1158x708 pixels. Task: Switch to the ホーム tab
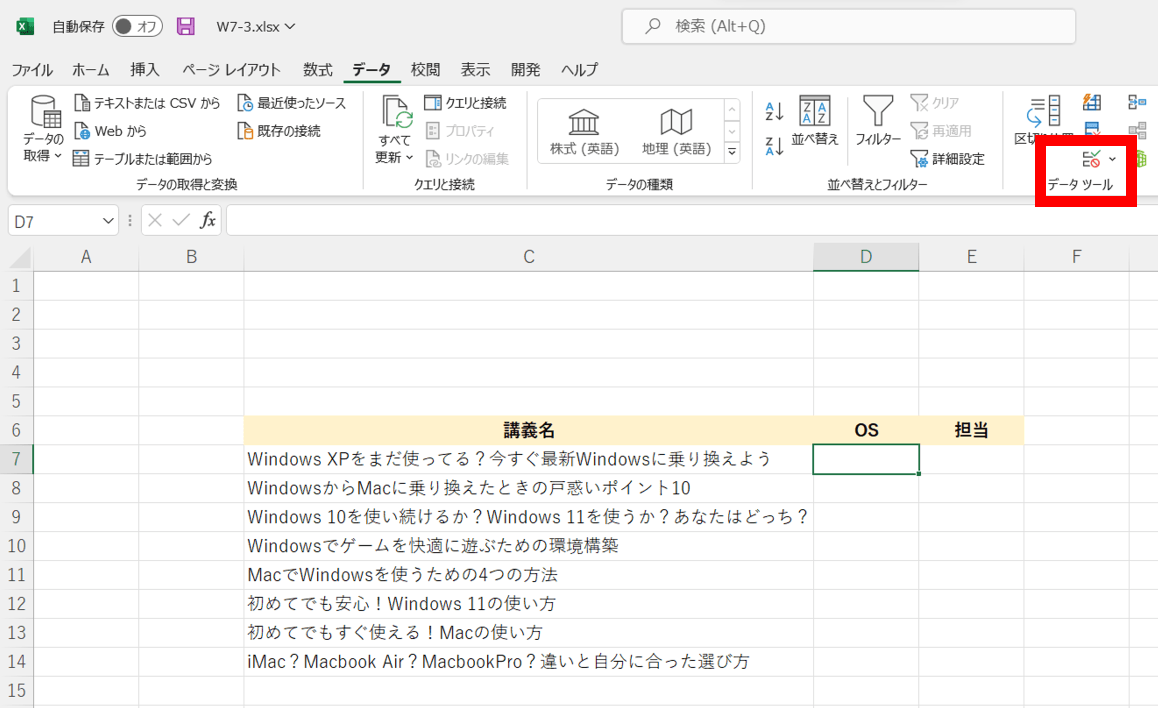click(x=91, y=69)
